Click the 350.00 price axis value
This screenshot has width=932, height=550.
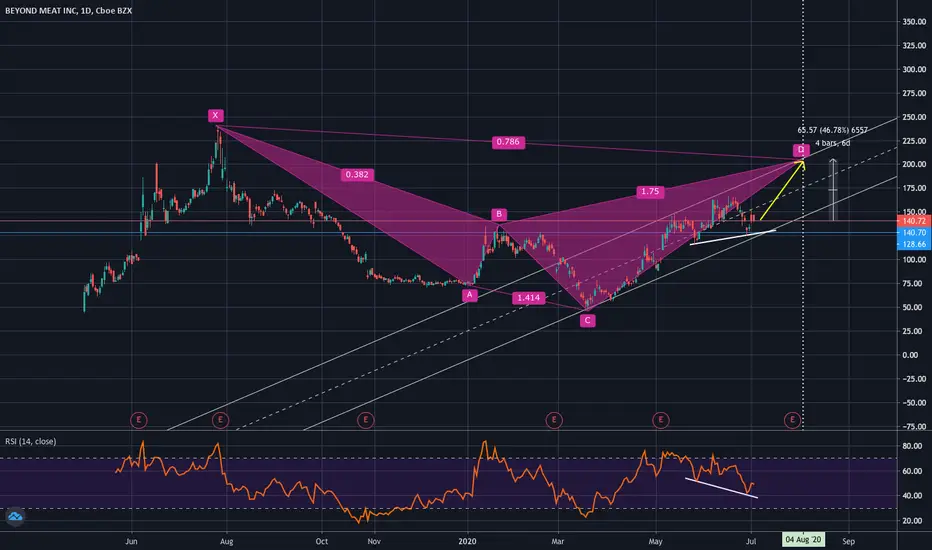[914, 21]
